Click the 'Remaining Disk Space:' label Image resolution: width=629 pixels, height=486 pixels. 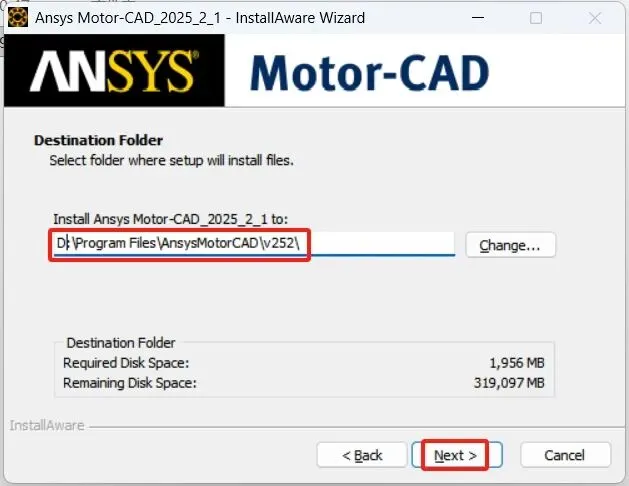(130, 383)
